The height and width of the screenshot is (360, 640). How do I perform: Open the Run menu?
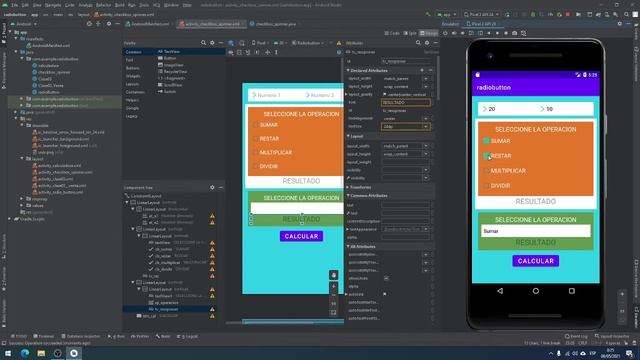click(x=131, y=5)
